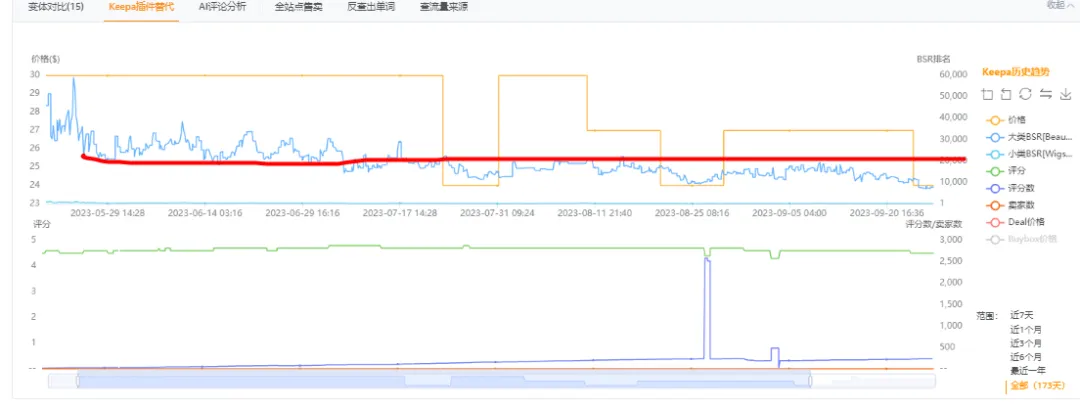Click the 2023-09-05 04:00 axis date label

(789, 213)
